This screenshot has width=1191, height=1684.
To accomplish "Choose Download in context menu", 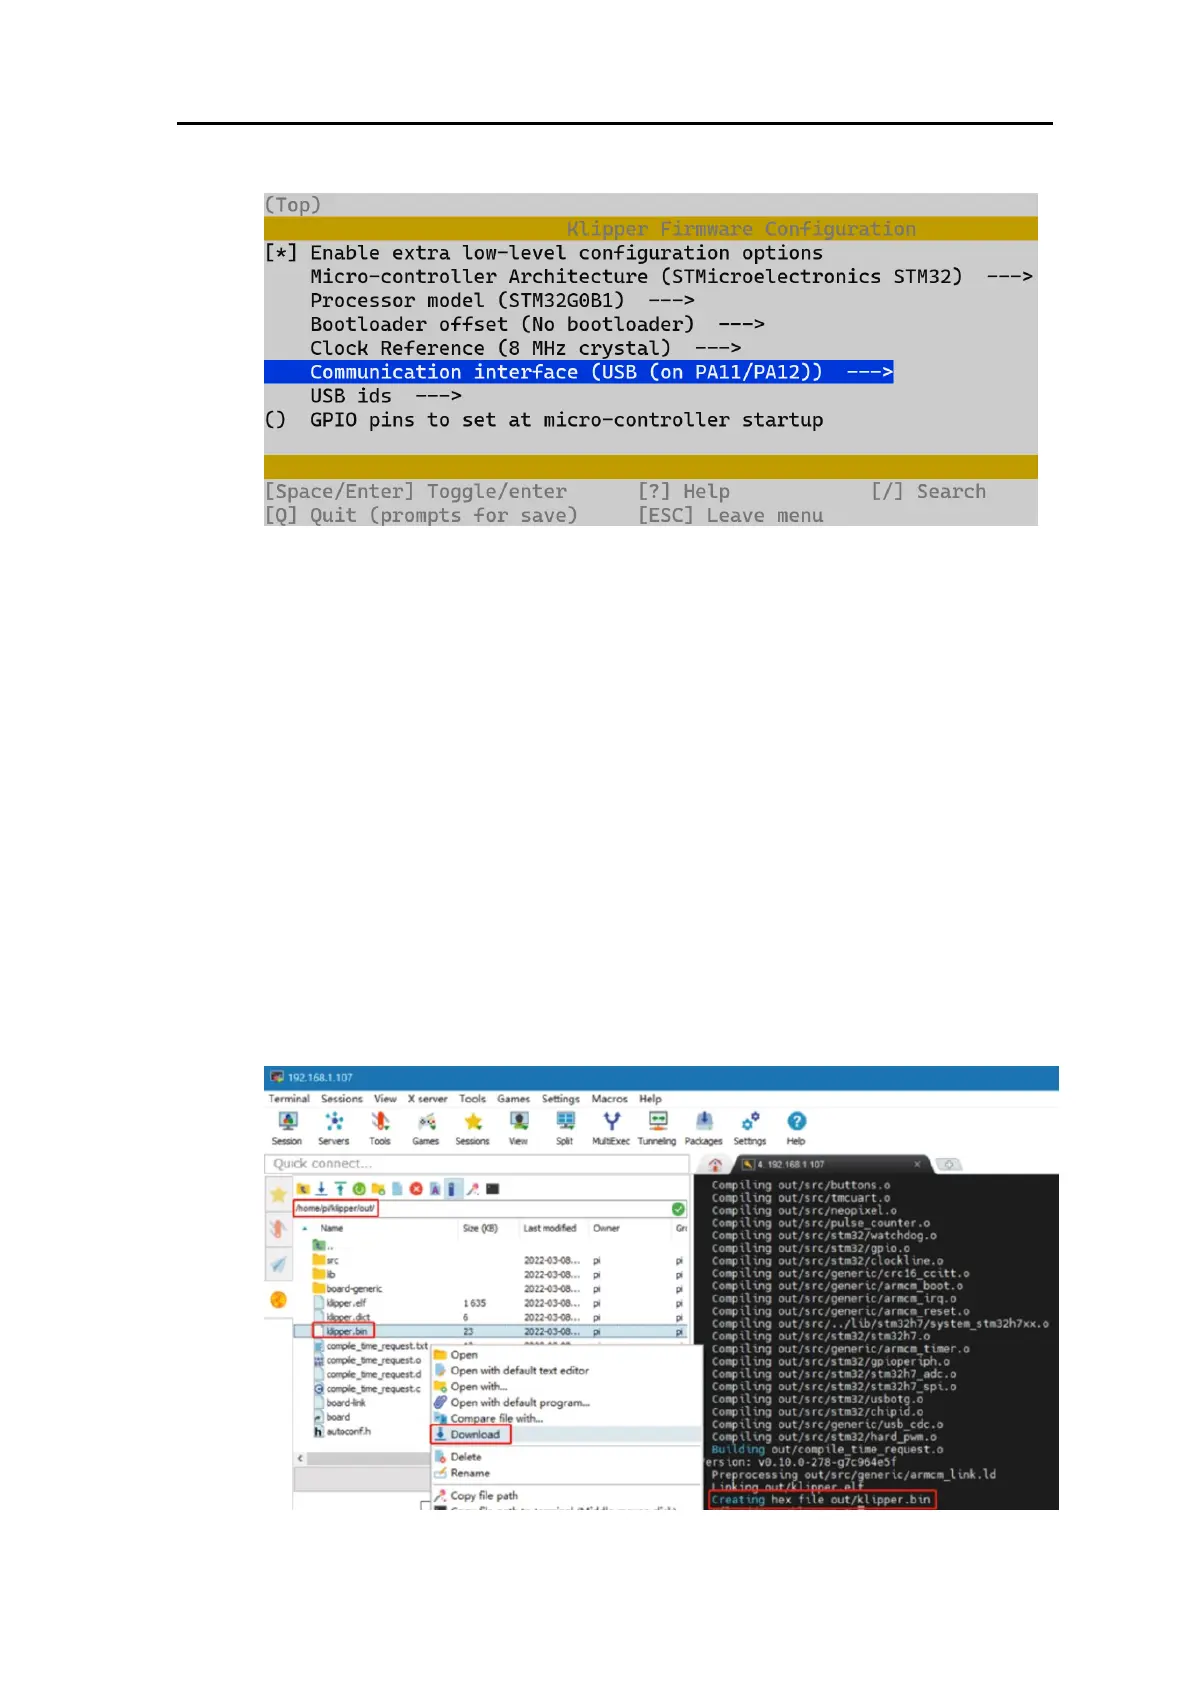I will pyautogui.click(x=565, y=1434).
